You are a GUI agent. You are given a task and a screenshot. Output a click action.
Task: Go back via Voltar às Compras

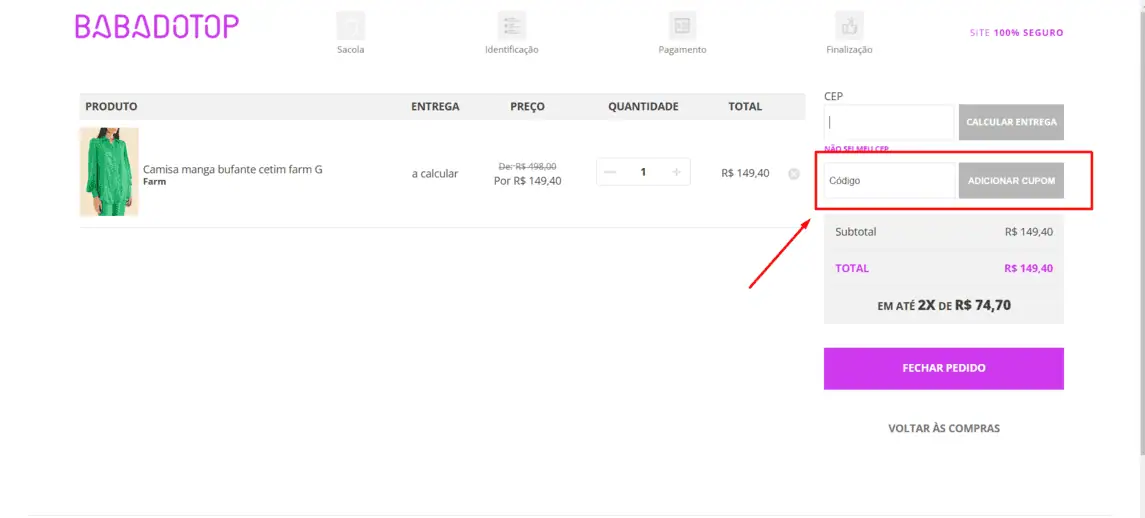[943, 428]
